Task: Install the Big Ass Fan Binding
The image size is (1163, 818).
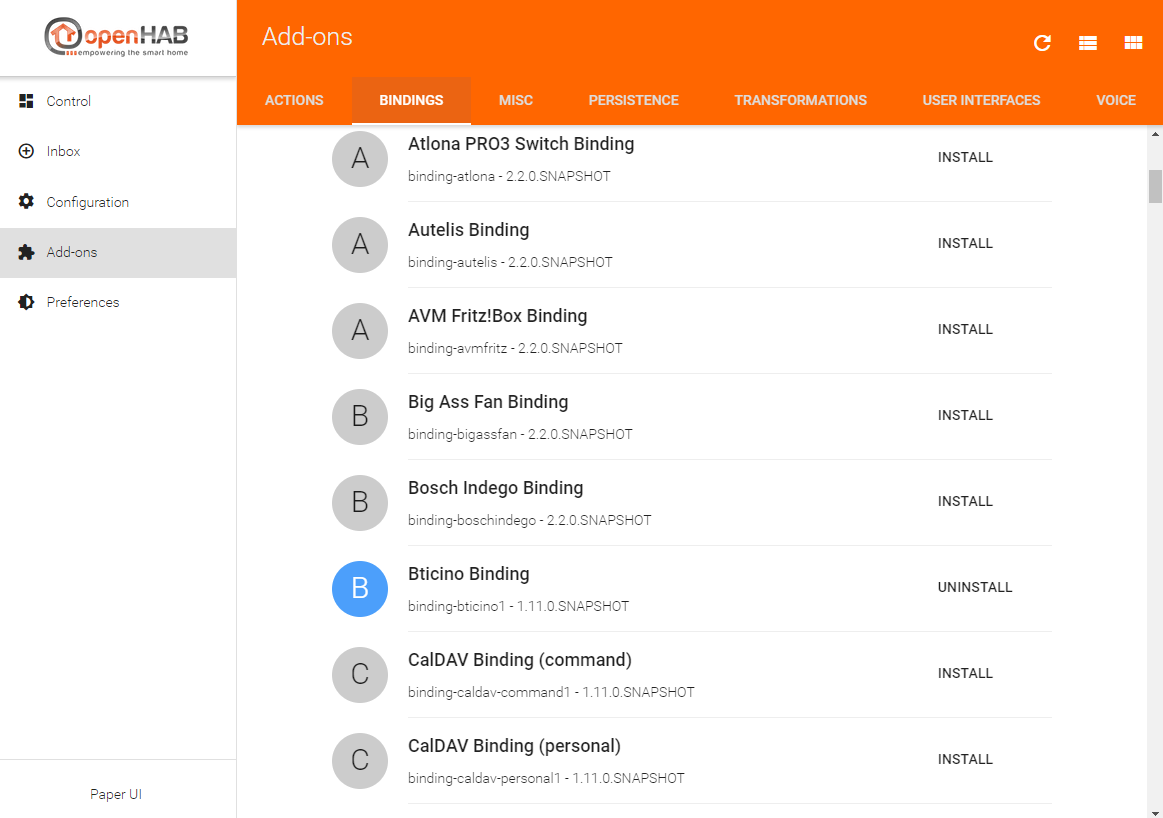Action: [965, 415]
